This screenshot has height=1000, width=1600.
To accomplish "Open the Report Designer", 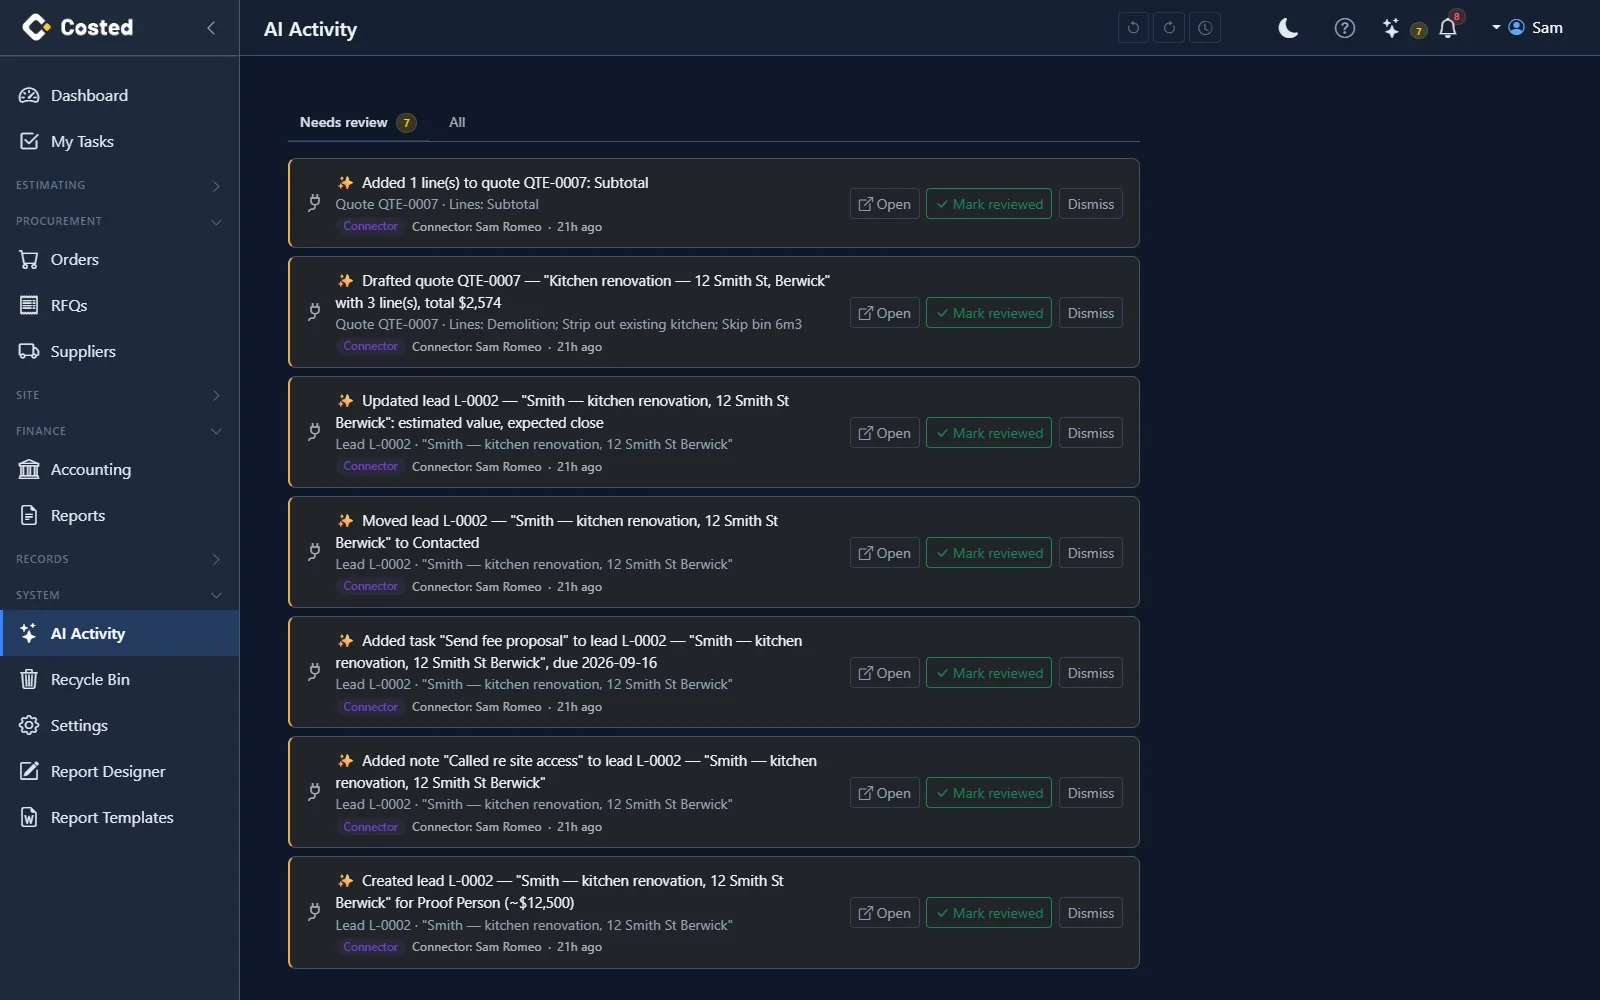I will tap(119, 771).
